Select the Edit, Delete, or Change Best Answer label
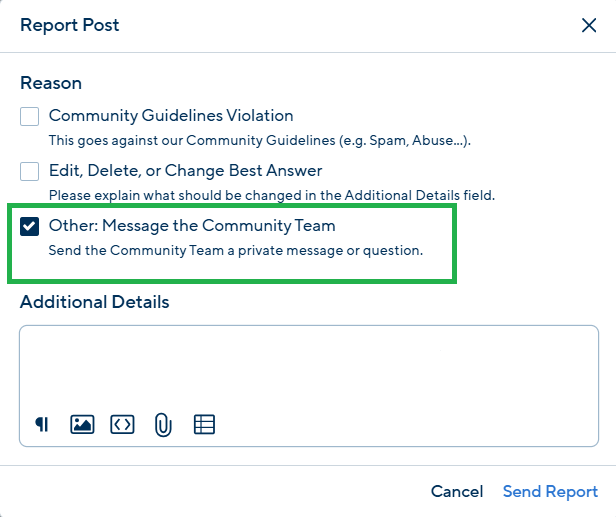616x517 pixels. coord(185,170)
